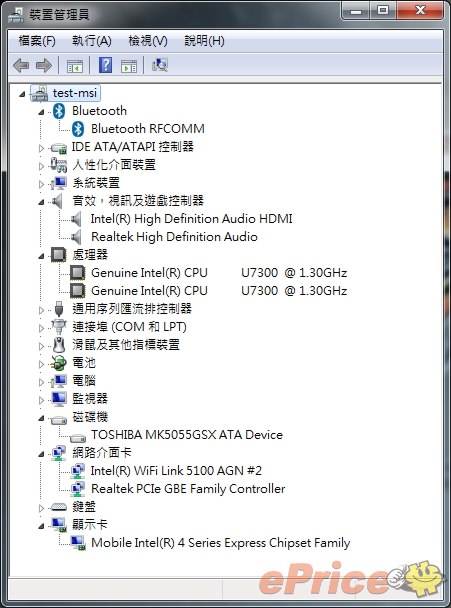The width and height of the screenshot is (451, 608).
Task: Select Mobile Intel(R) 4 Series Express Chipset
Action: click(x=220, y=542)
